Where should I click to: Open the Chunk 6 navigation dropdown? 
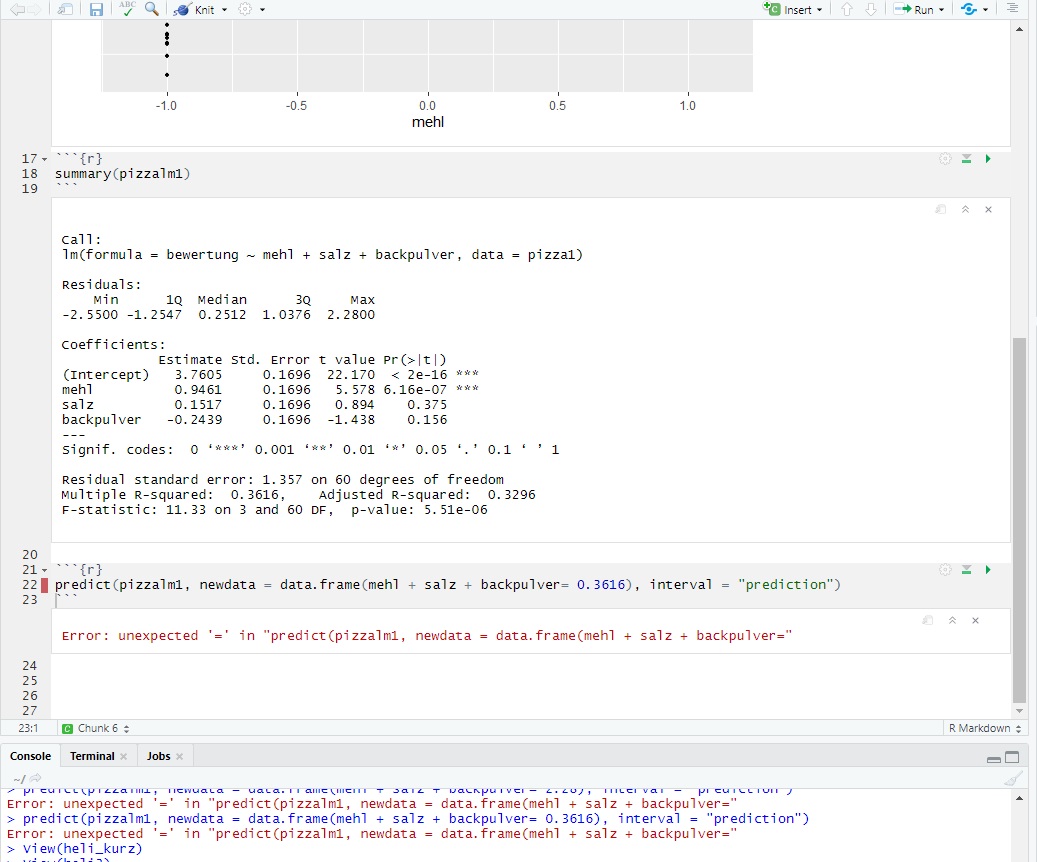pos(96,729)
